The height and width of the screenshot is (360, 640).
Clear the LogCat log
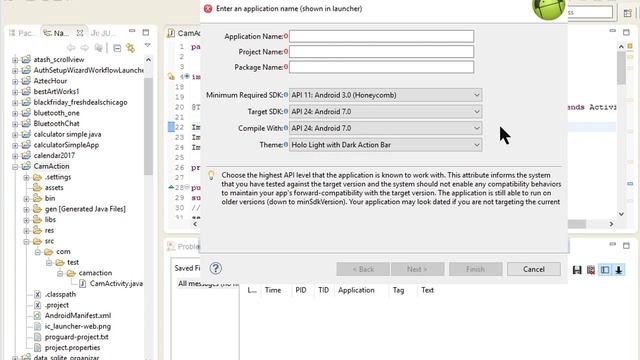591,270
